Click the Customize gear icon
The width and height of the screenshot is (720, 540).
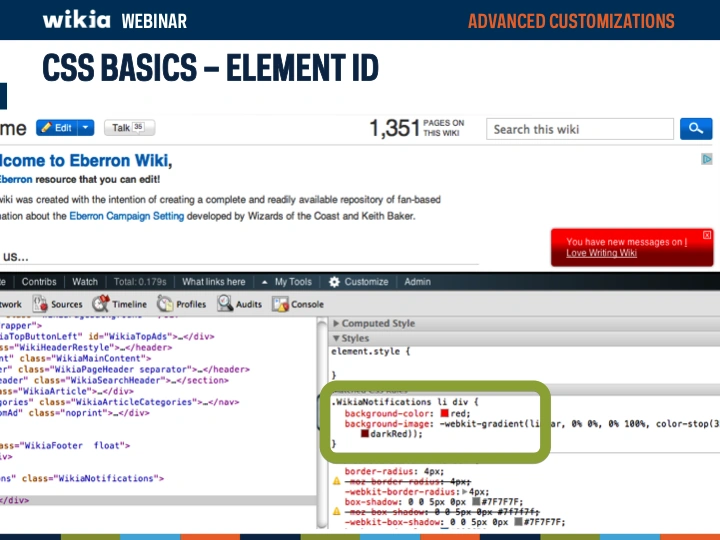[x=335, y=282]
